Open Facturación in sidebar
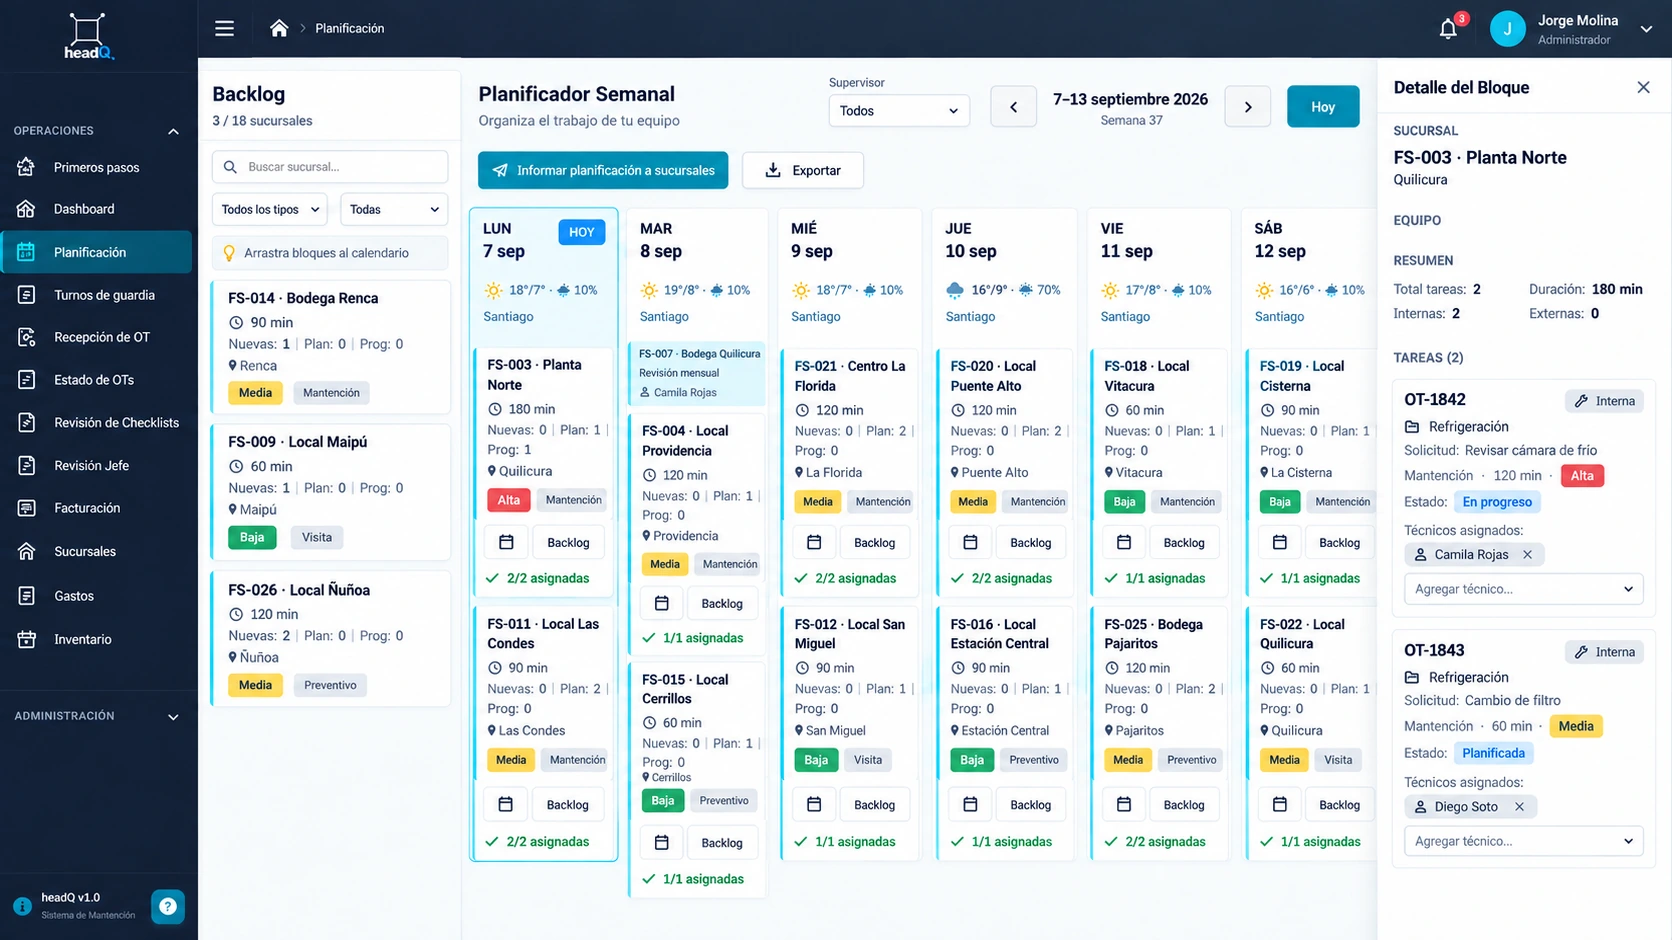This screenshot has height=940, width=1672. click(96, 508)
